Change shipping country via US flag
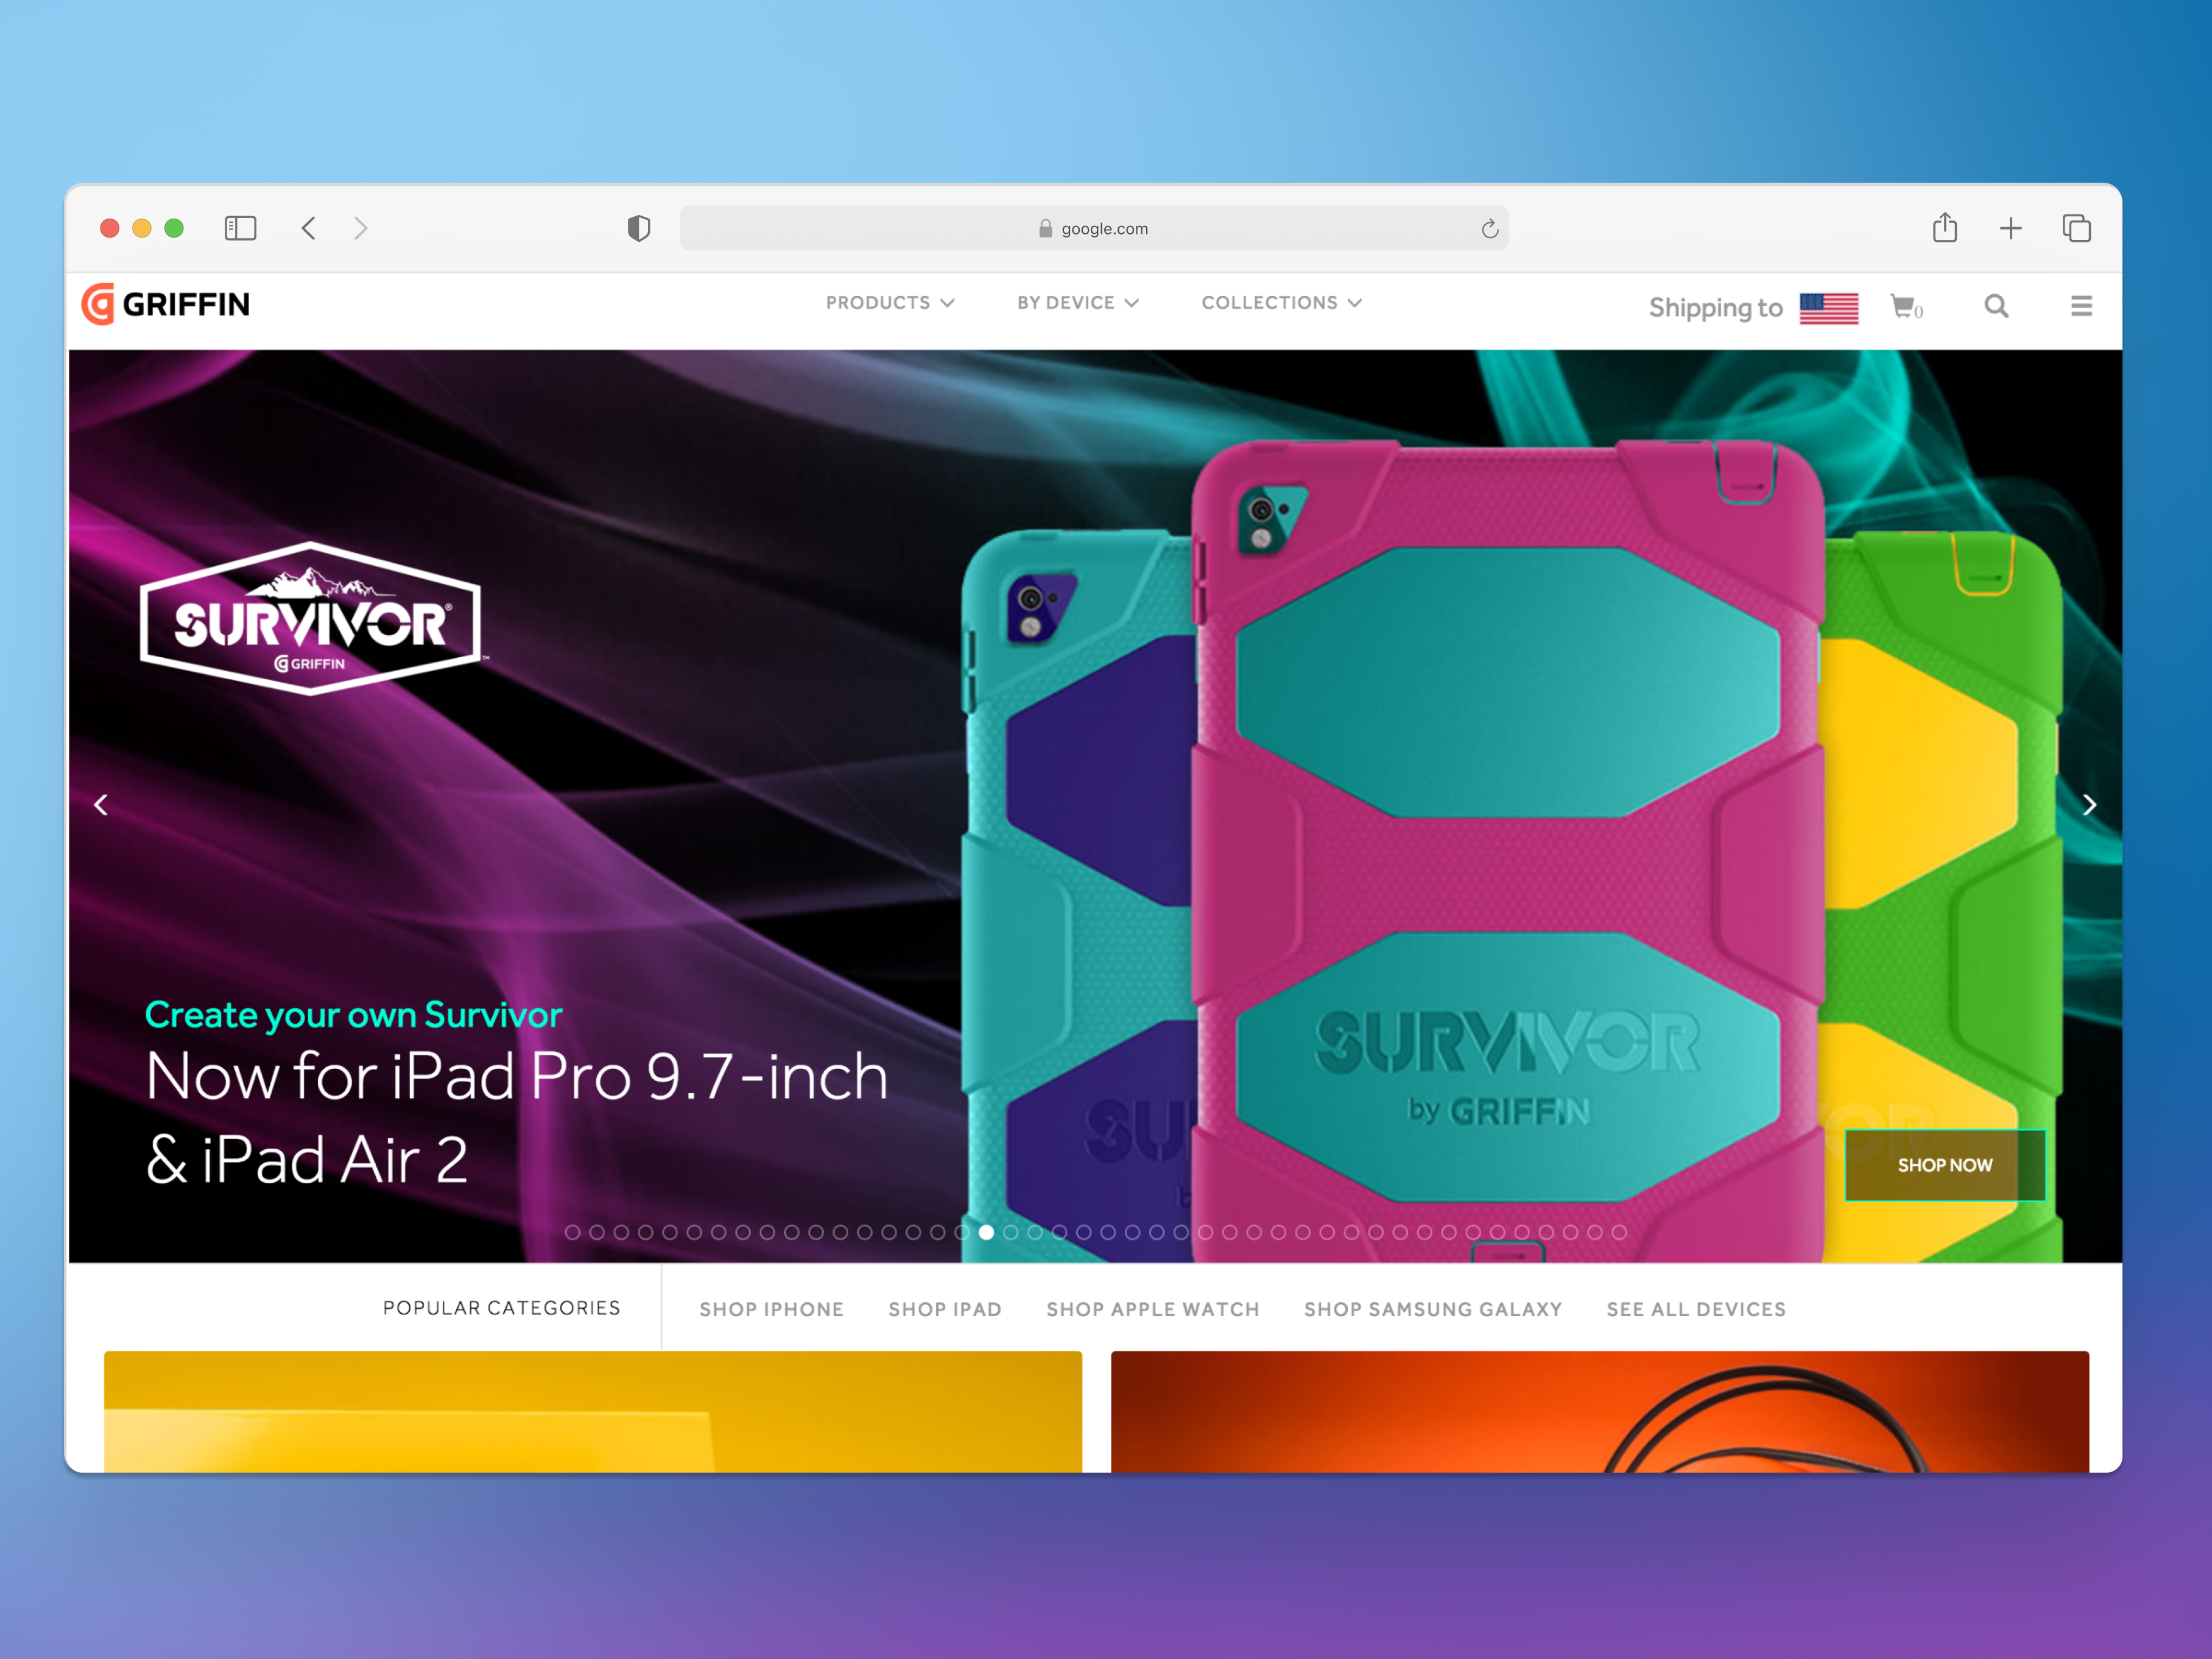 [x=1828, y=308]
